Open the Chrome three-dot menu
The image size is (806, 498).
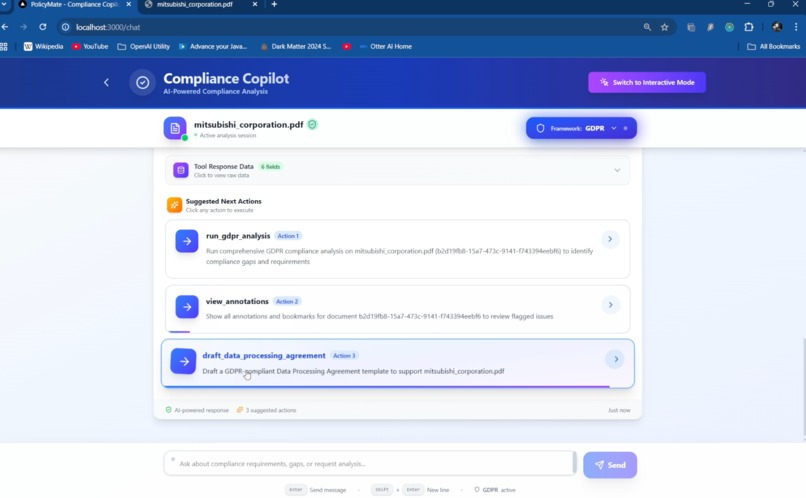(796, 27)
